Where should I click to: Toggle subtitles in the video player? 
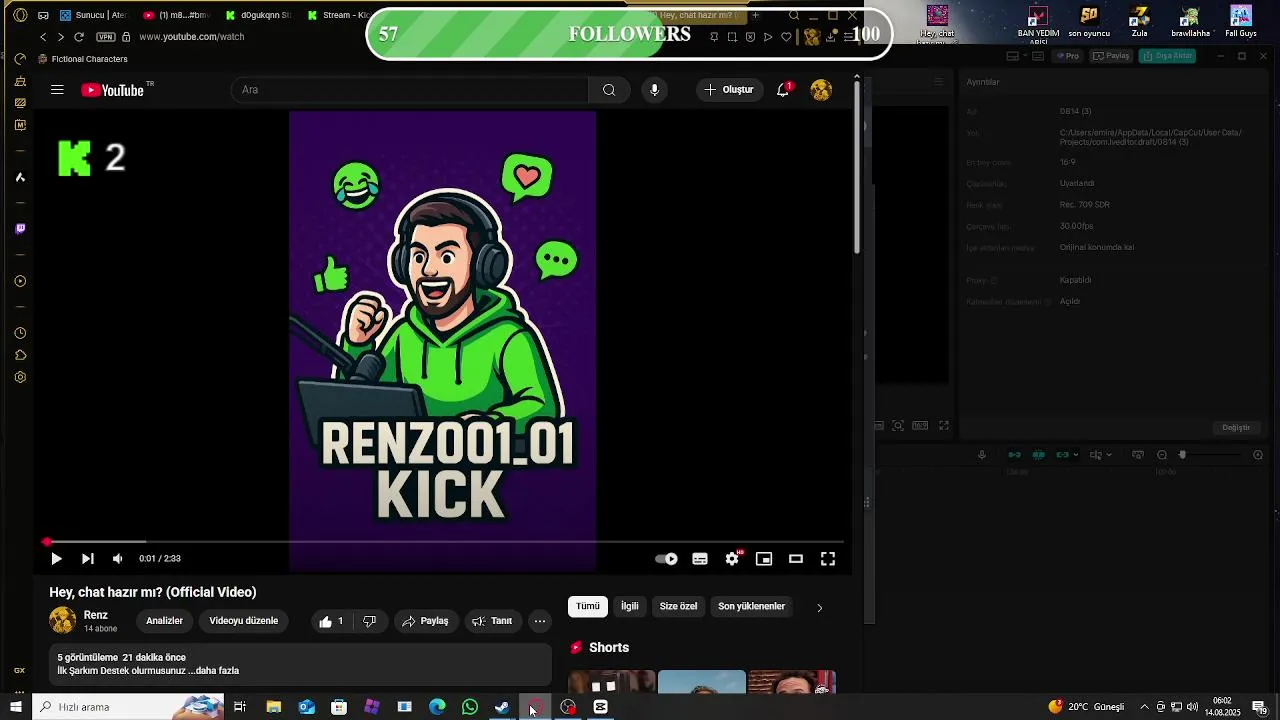click(x=700, y=559)
